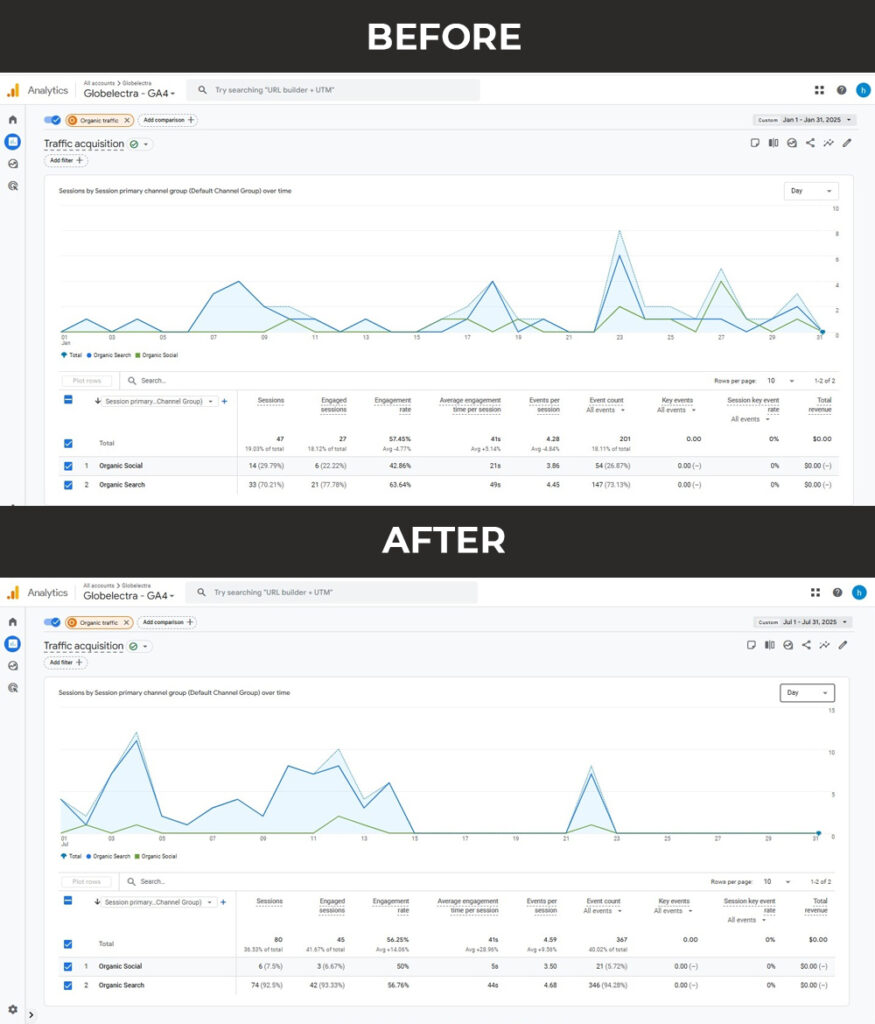Open Admin settings gear at bottom left
This screenshot has height=1024, width=875.
(x=12, y=1009)
